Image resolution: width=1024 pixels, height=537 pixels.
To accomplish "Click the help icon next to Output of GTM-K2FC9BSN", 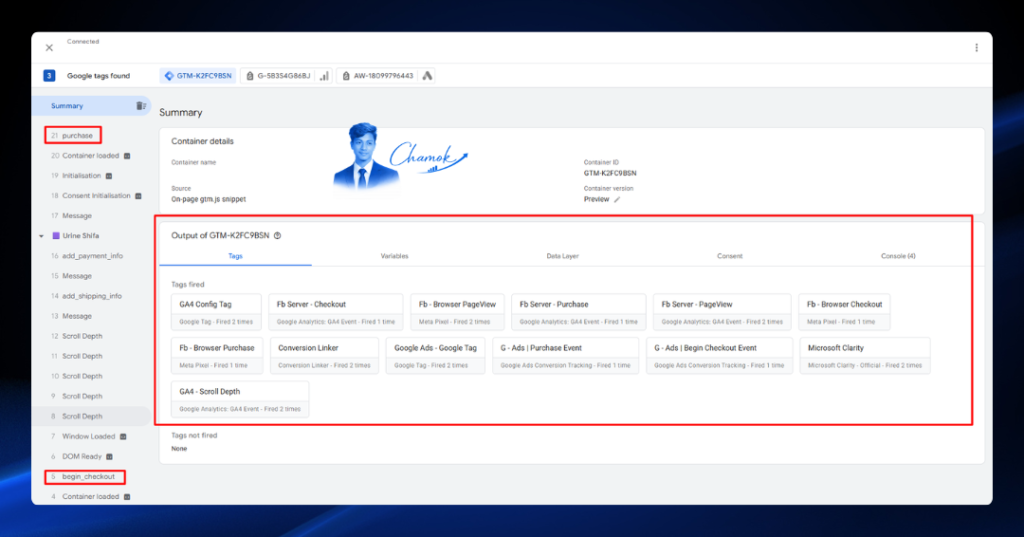I will click(x=278, y=236).
